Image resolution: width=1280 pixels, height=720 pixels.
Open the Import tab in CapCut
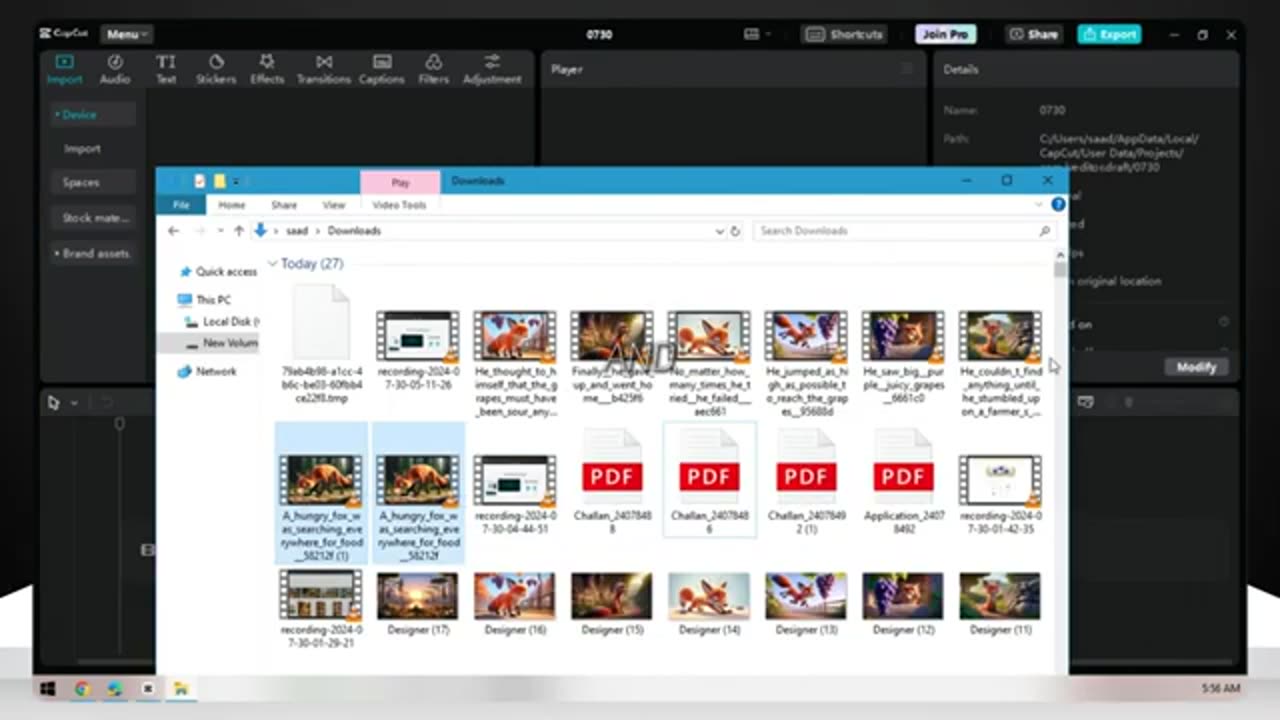64,69
